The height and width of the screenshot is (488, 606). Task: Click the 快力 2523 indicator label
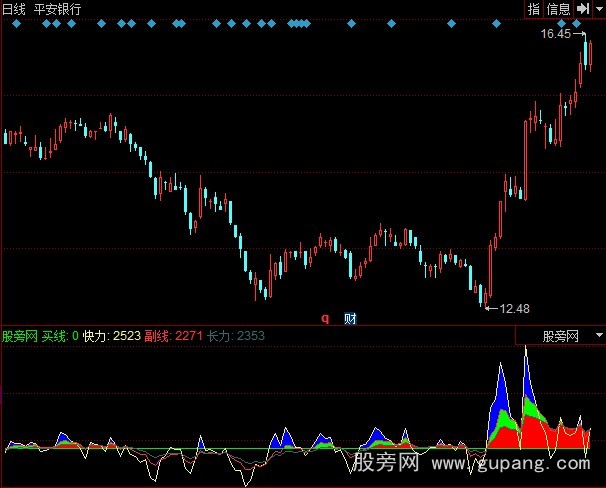pyautogui.click(x=111, y=336)
